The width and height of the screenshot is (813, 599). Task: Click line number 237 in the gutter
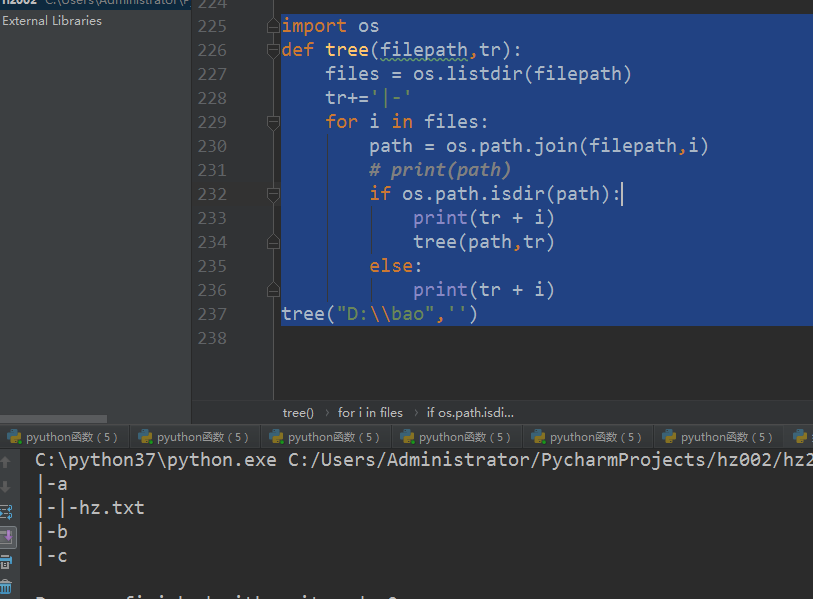[212, 314]
